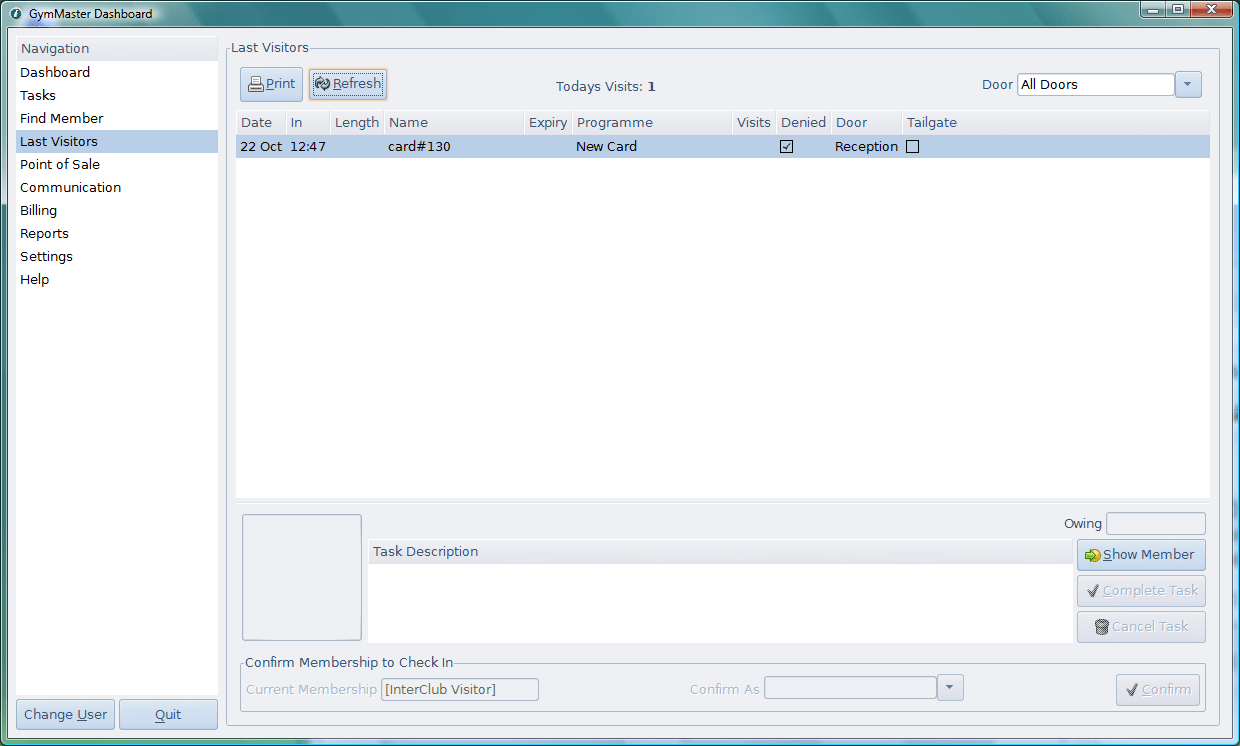Click the Confirm As combo field

coord(850,688)
